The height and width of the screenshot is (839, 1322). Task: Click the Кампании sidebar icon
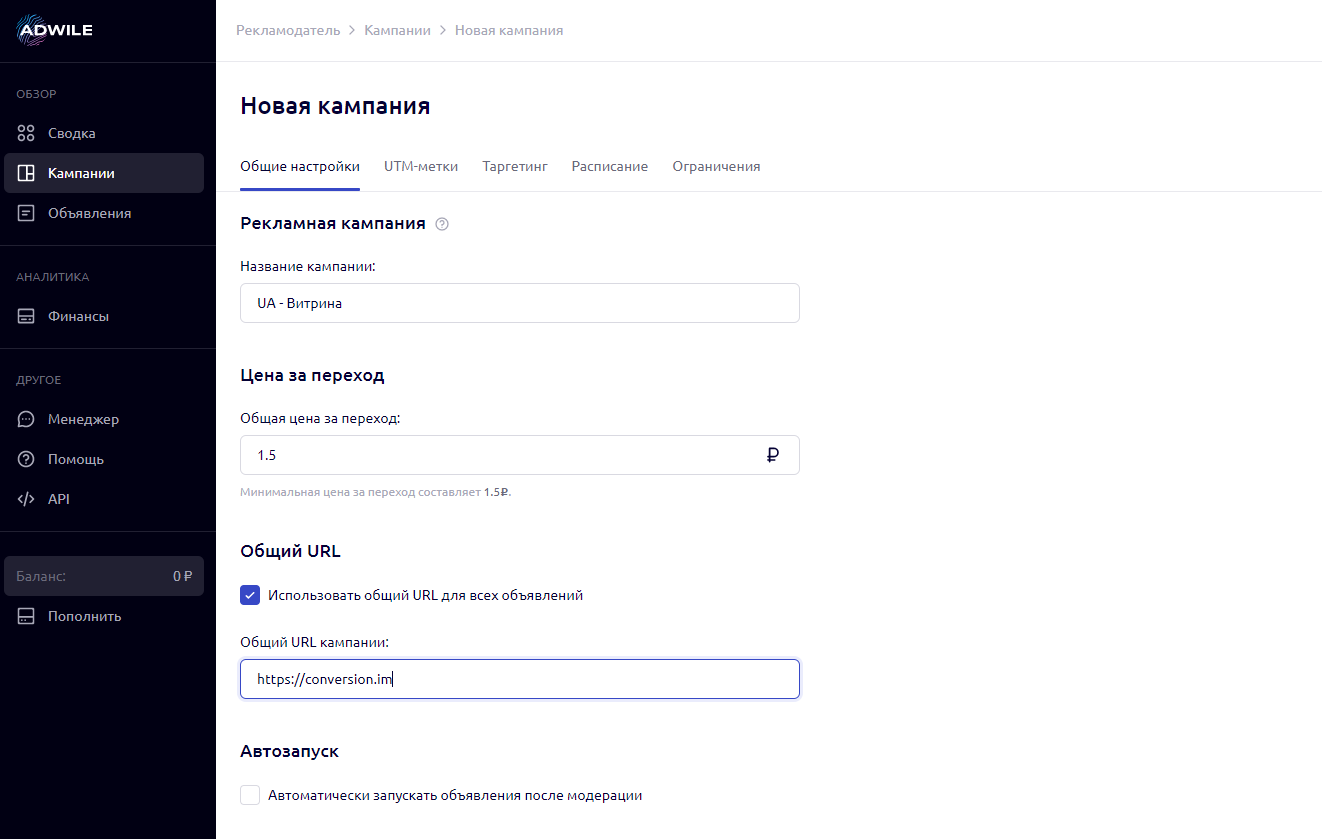point(26,173)
